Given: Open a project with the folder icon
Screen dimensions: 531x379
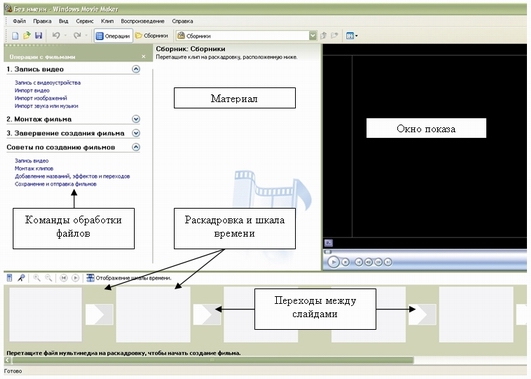Looking at the screenshot, I should (x=27, y=36).
